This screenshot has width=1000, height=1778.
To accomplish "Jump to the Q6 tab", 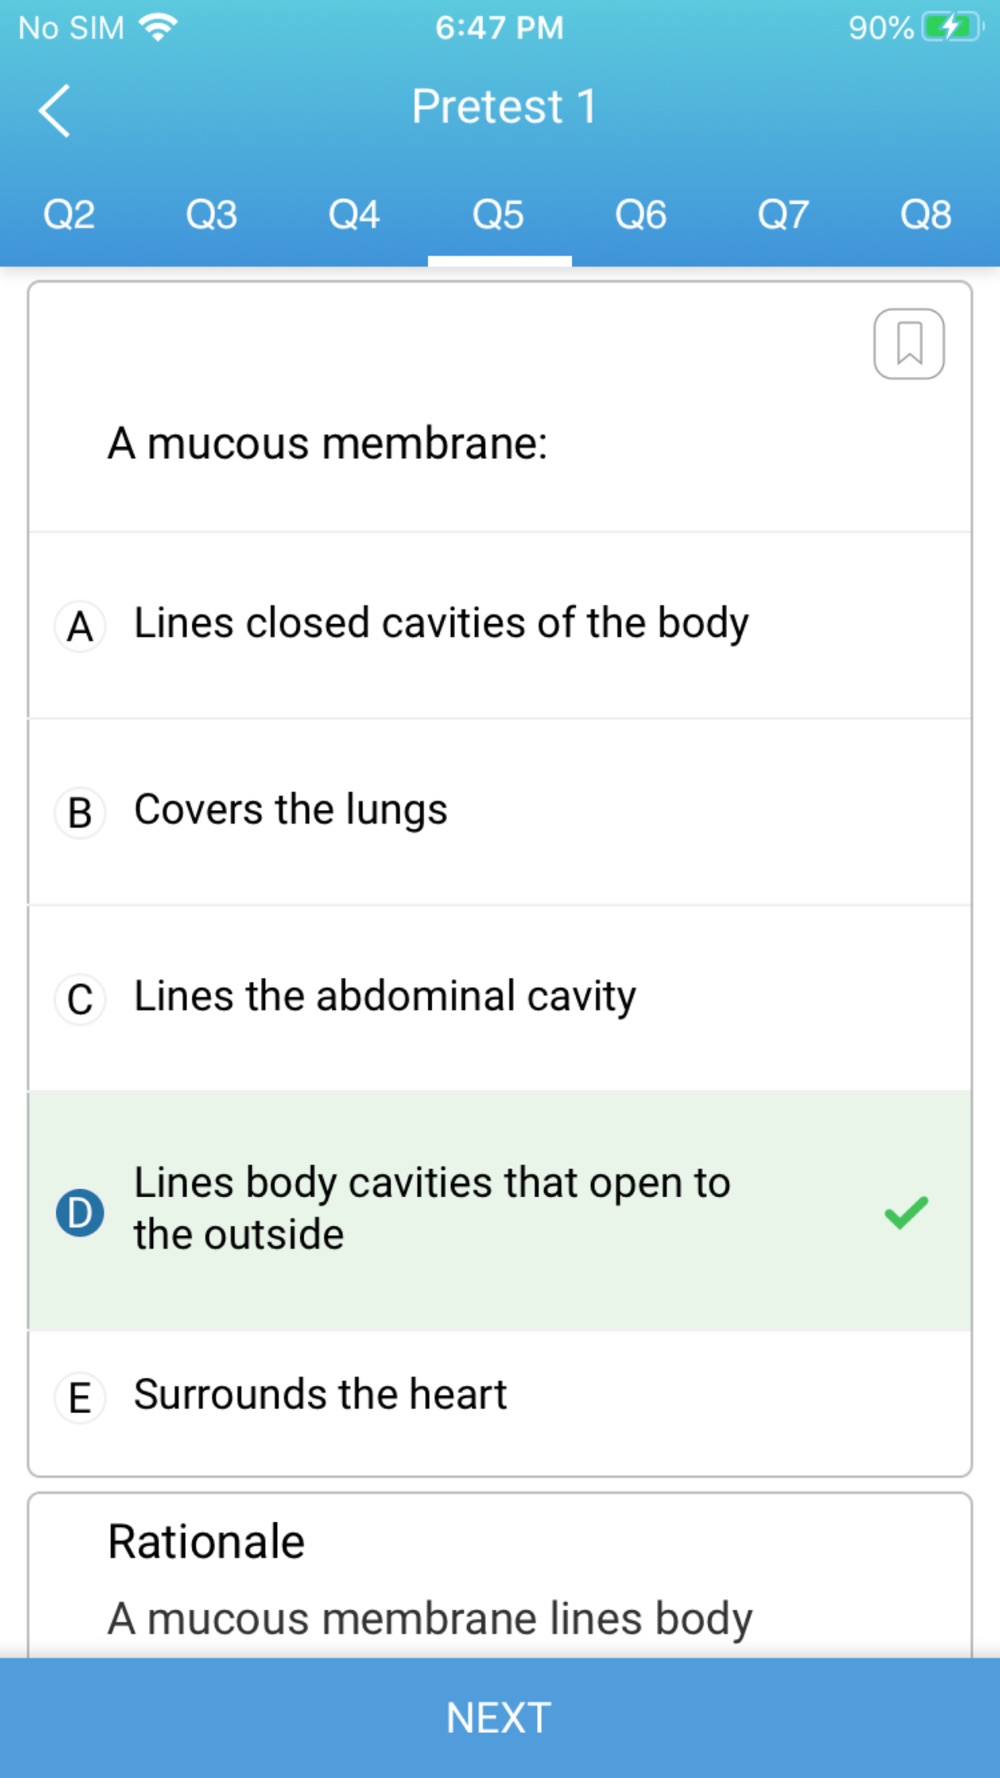I will coord(641,215).
